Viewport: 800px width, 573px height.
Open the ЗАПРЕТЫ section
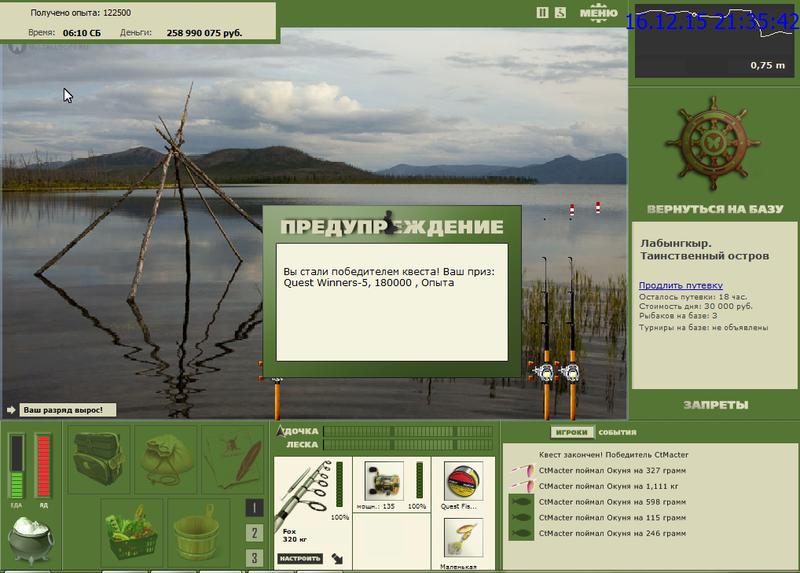click(715, 405)
